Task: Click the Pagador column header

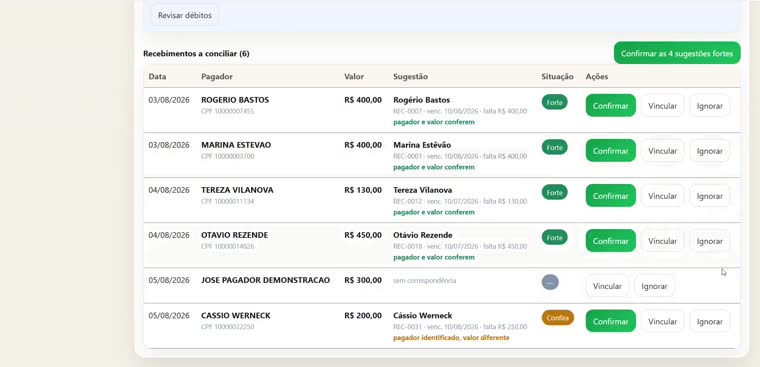Action: point(217,77)
